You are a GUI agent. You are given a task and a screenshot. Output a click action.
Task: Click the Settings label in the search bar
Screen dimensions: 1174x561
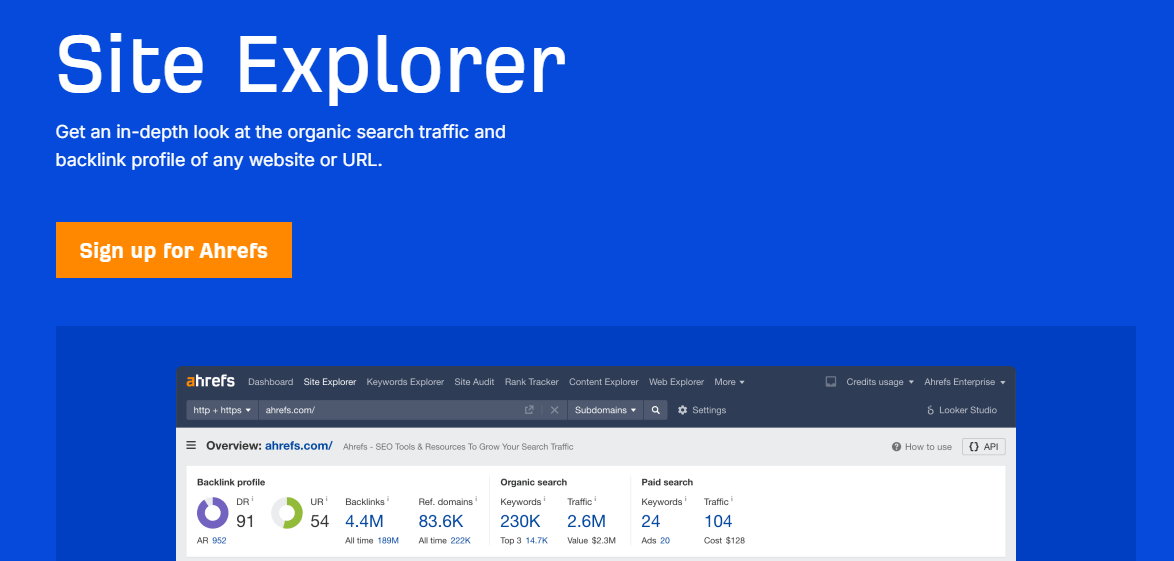point(709,410)
